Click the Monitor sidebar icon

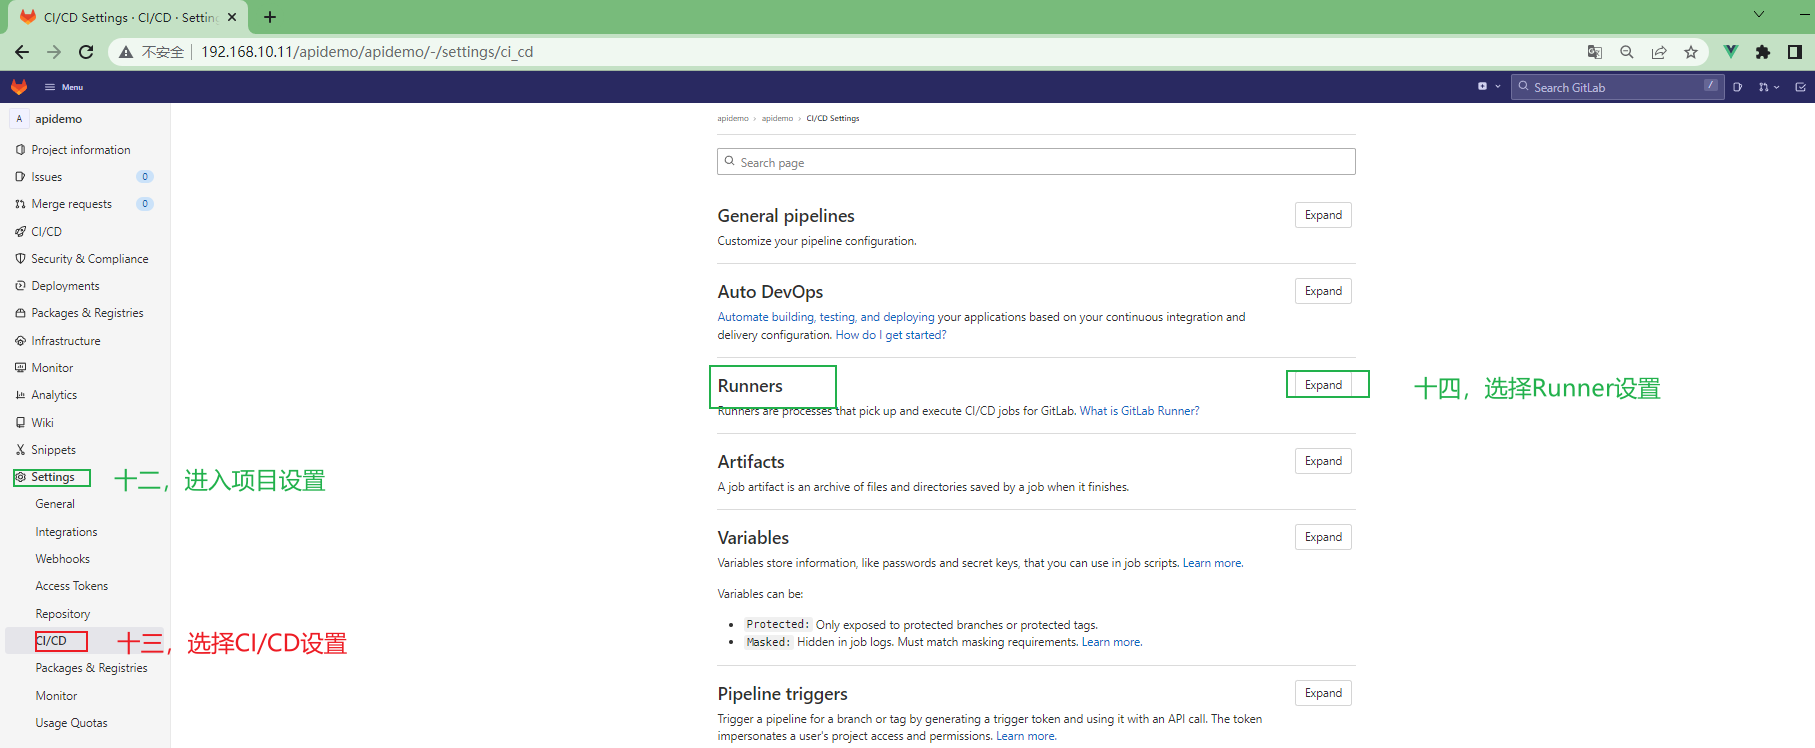tap(20, 368)
